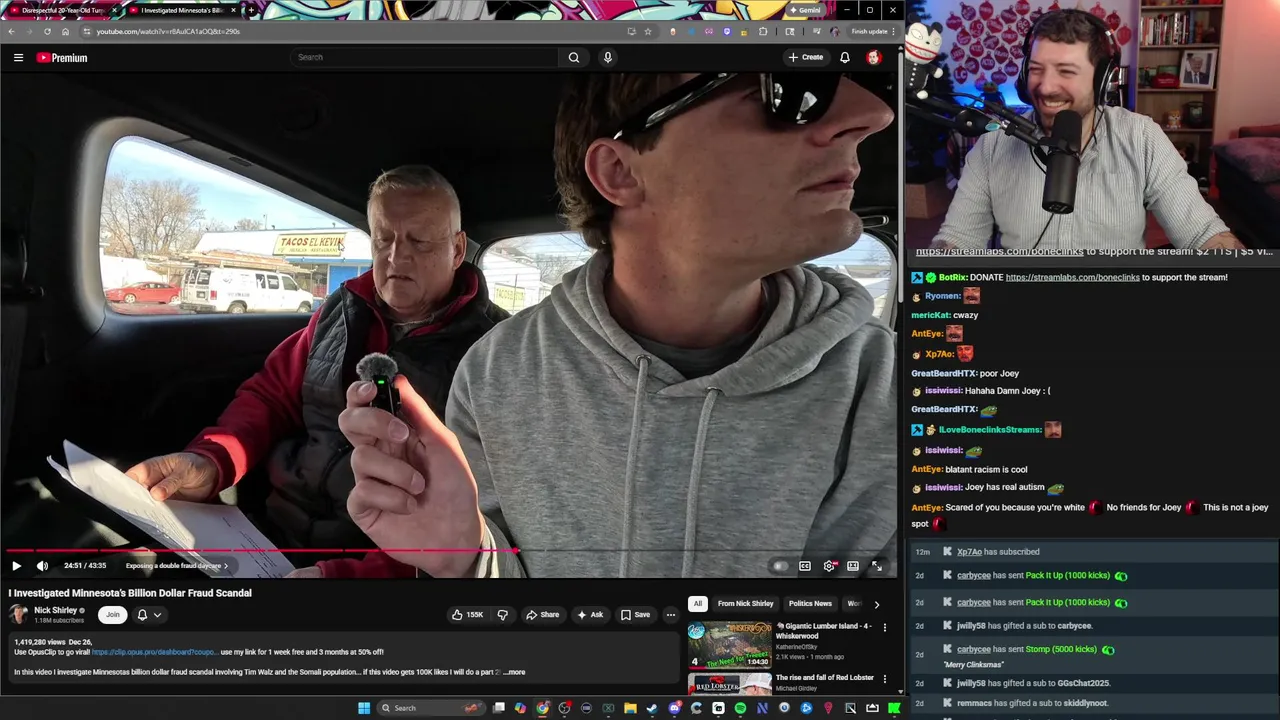Select the 'From Nick Shirley' chip

pos(745,604)
